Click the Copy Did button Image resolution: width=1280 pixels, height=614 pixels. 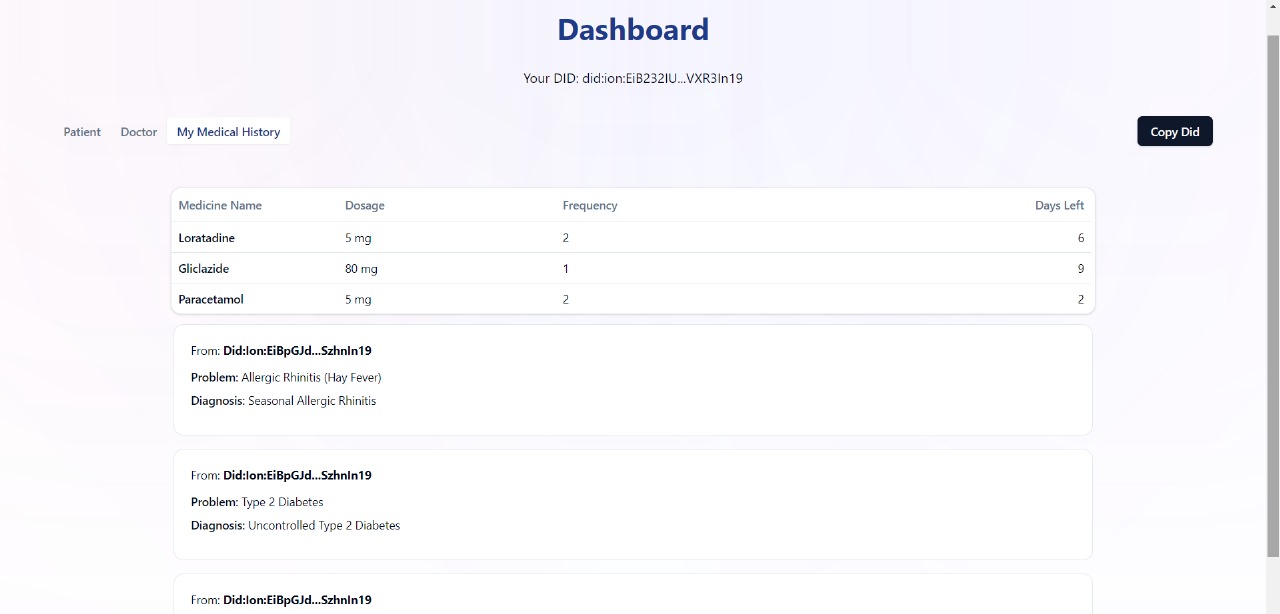pyautogui.click(x=1174, y=131)
